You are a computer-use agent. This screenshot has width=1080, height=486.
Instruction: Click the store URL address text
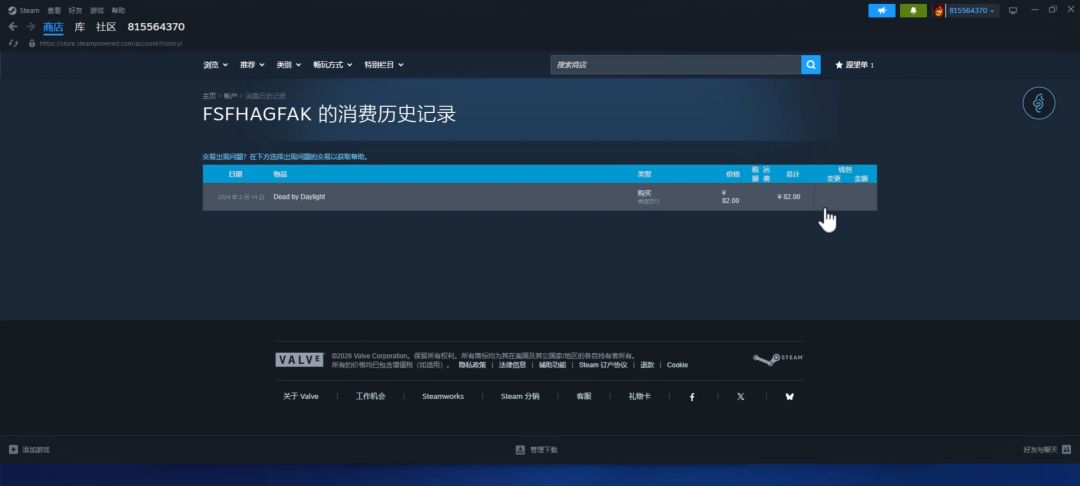pos(111,43)
